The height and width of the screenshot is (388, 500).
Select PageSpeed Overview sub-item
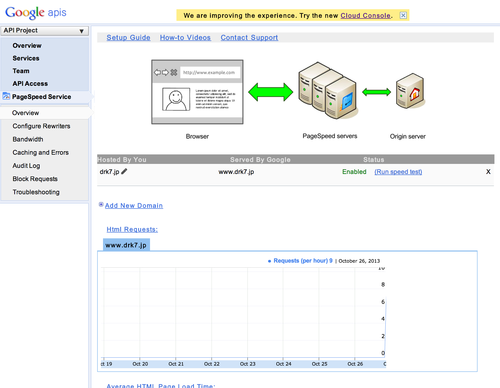point(25,113)
